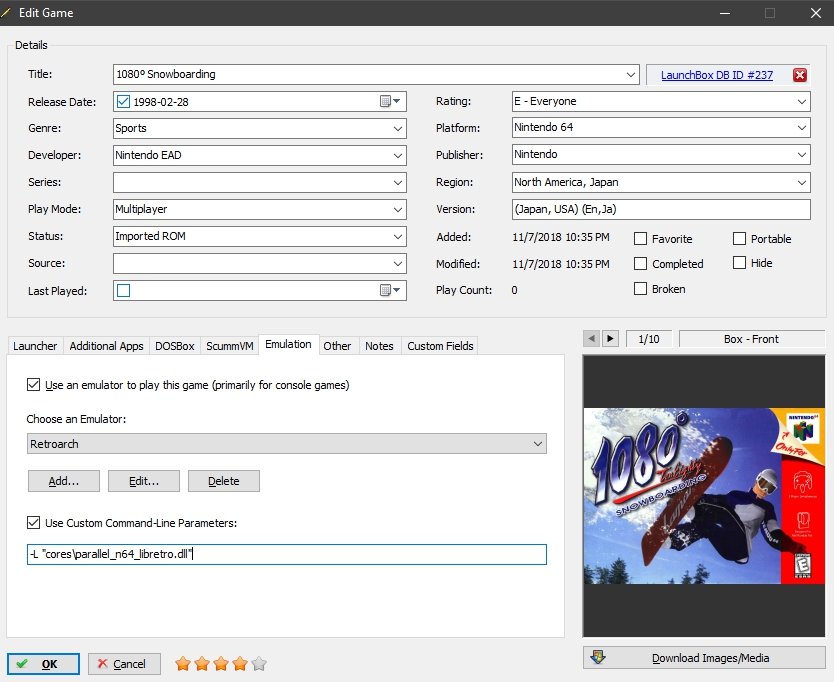Tick the Completed checkbox
The height and width of the screenshot is (682, 834).
(640, 263)
